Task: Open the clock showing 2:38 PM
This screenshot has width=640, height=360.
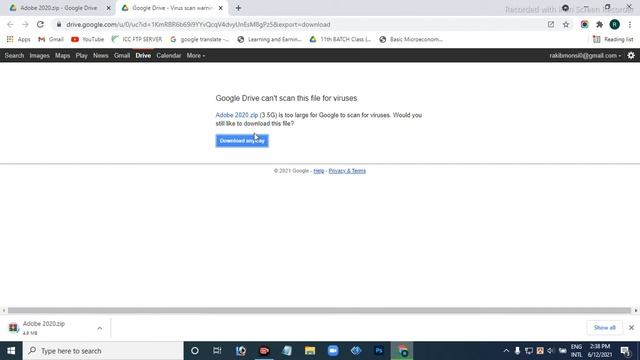Action: [600, 351]
